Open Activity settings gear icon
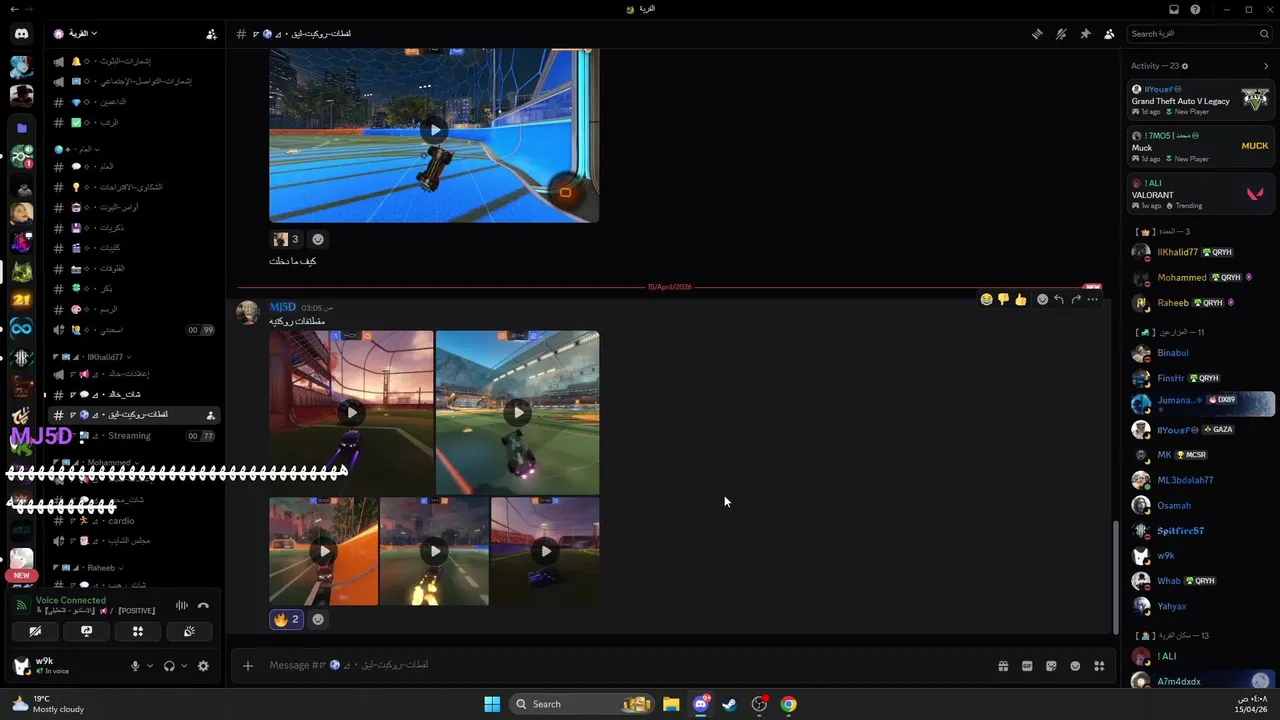 click(1185, 66)
